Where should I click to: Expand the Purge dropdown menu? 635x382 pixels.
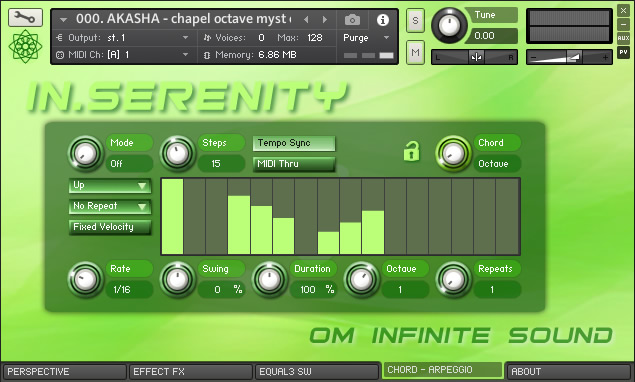367,38
